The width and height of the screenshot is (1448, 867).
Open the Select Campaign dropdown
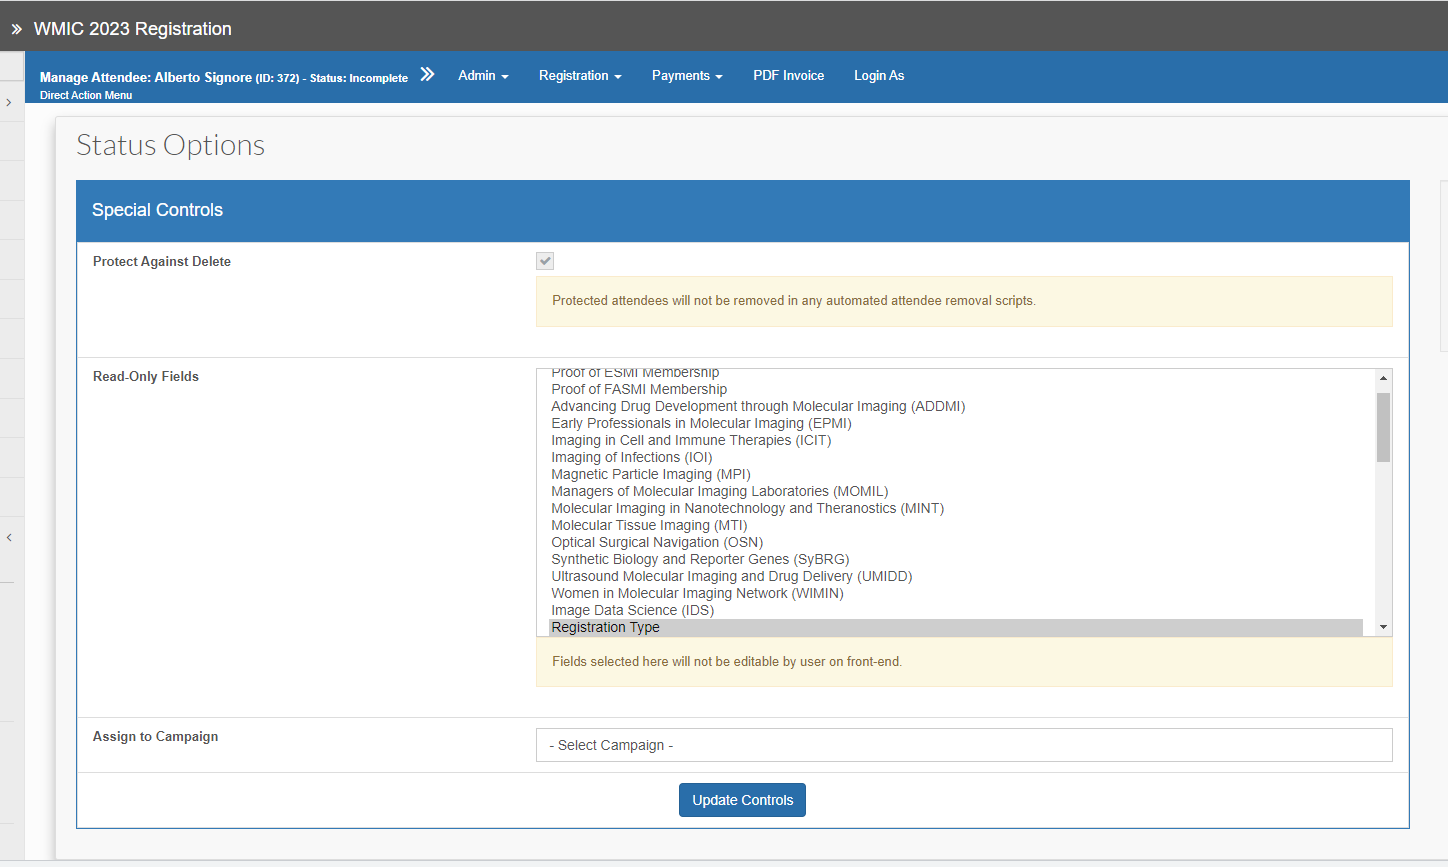[x=964, y=745]
